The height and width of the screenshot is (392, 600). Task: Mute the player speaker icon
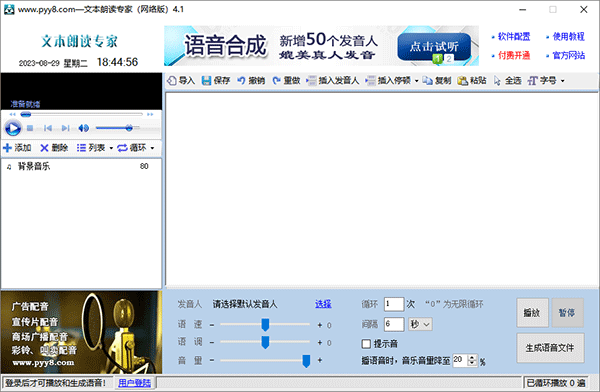pyautogui.click(x=83, y=128)
